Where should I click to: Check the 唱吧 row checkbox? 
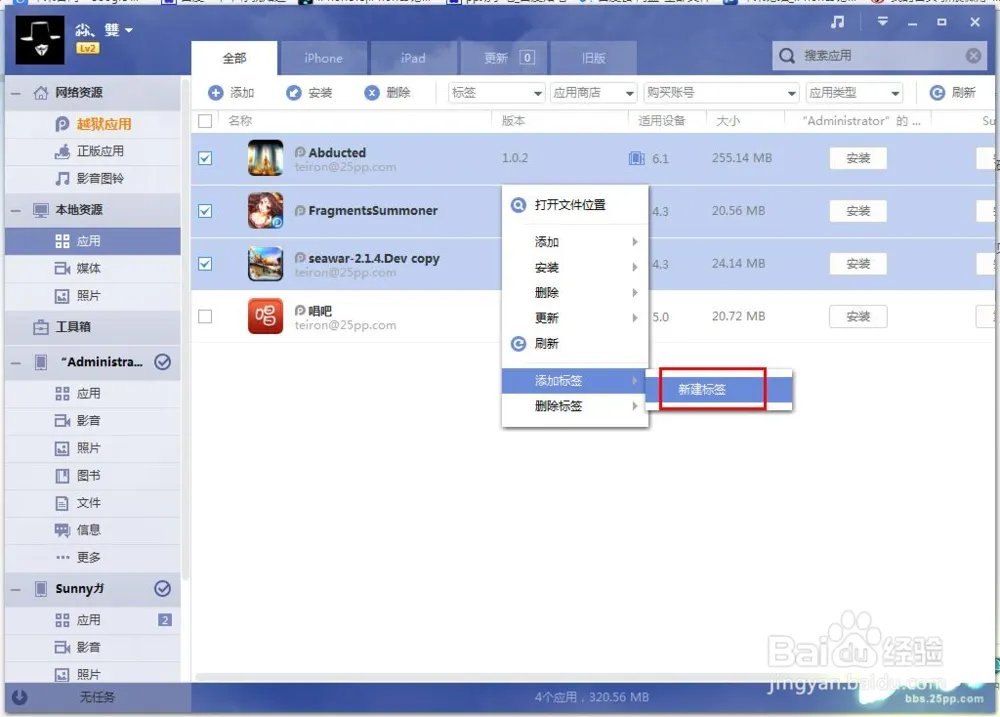tap(205, 317)
